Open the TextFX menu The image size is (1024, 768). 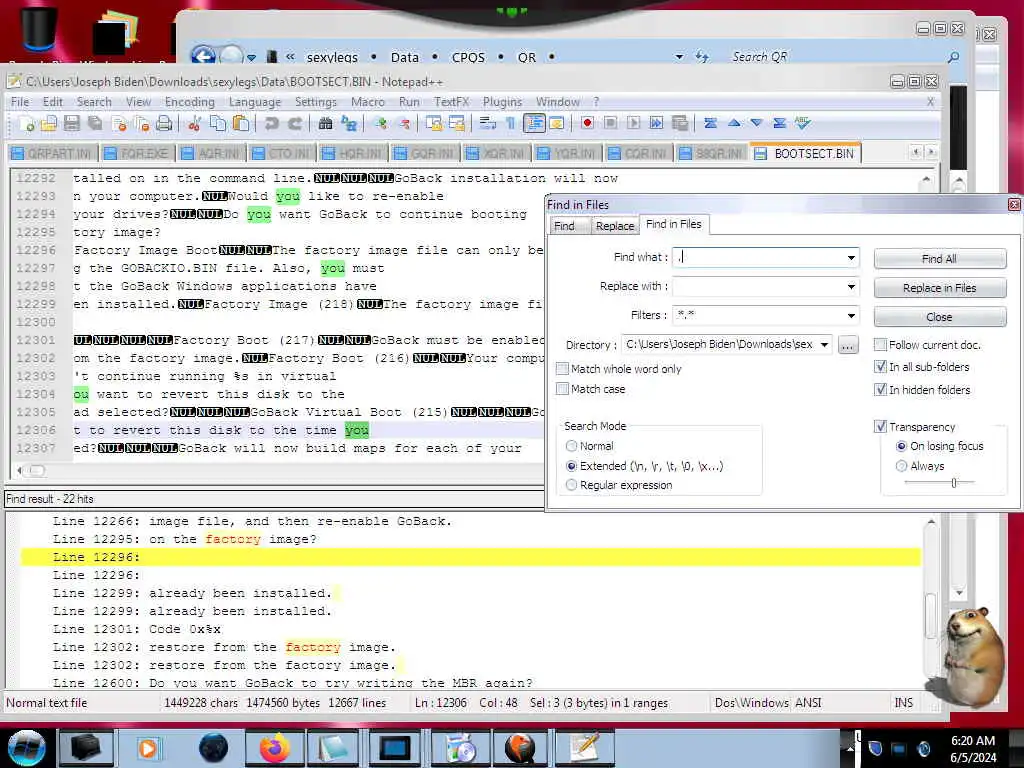point(451,102)
